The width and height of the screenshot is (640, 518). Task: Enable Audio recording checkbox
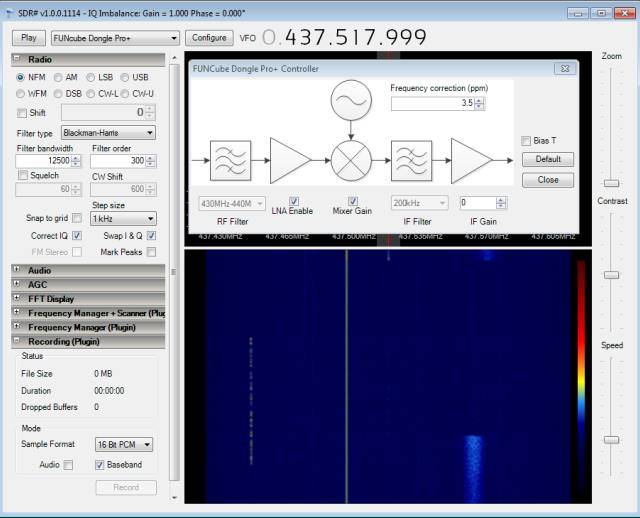pos(68,465)
